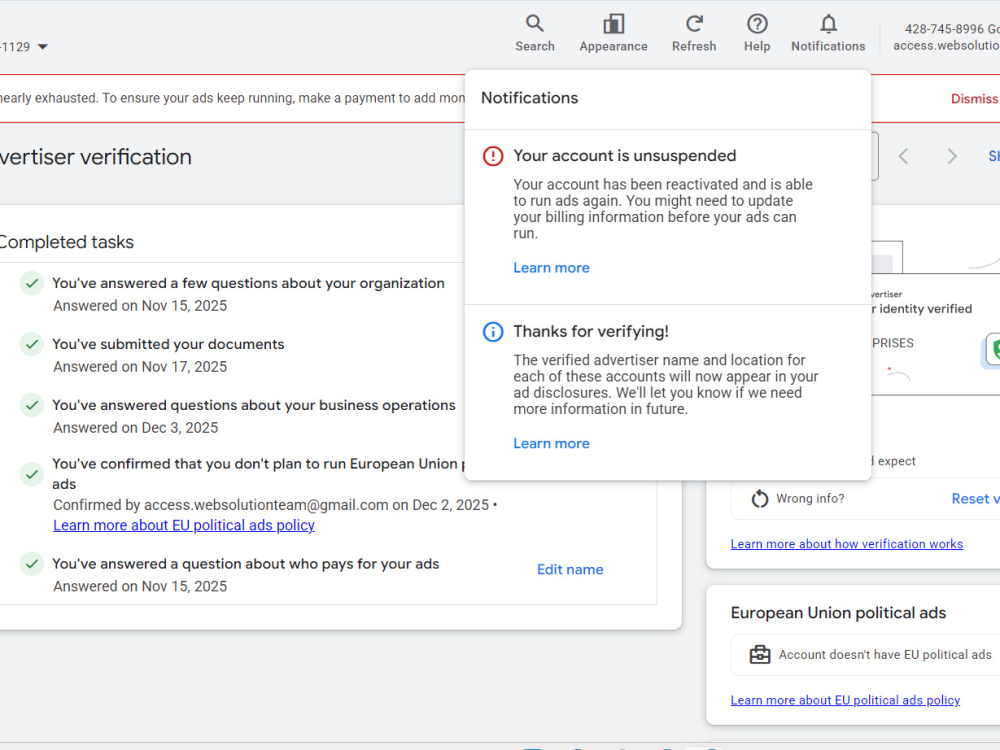Click green checkmark for submitted documents task
This screenshot has height=750, width=1000.
31,344
